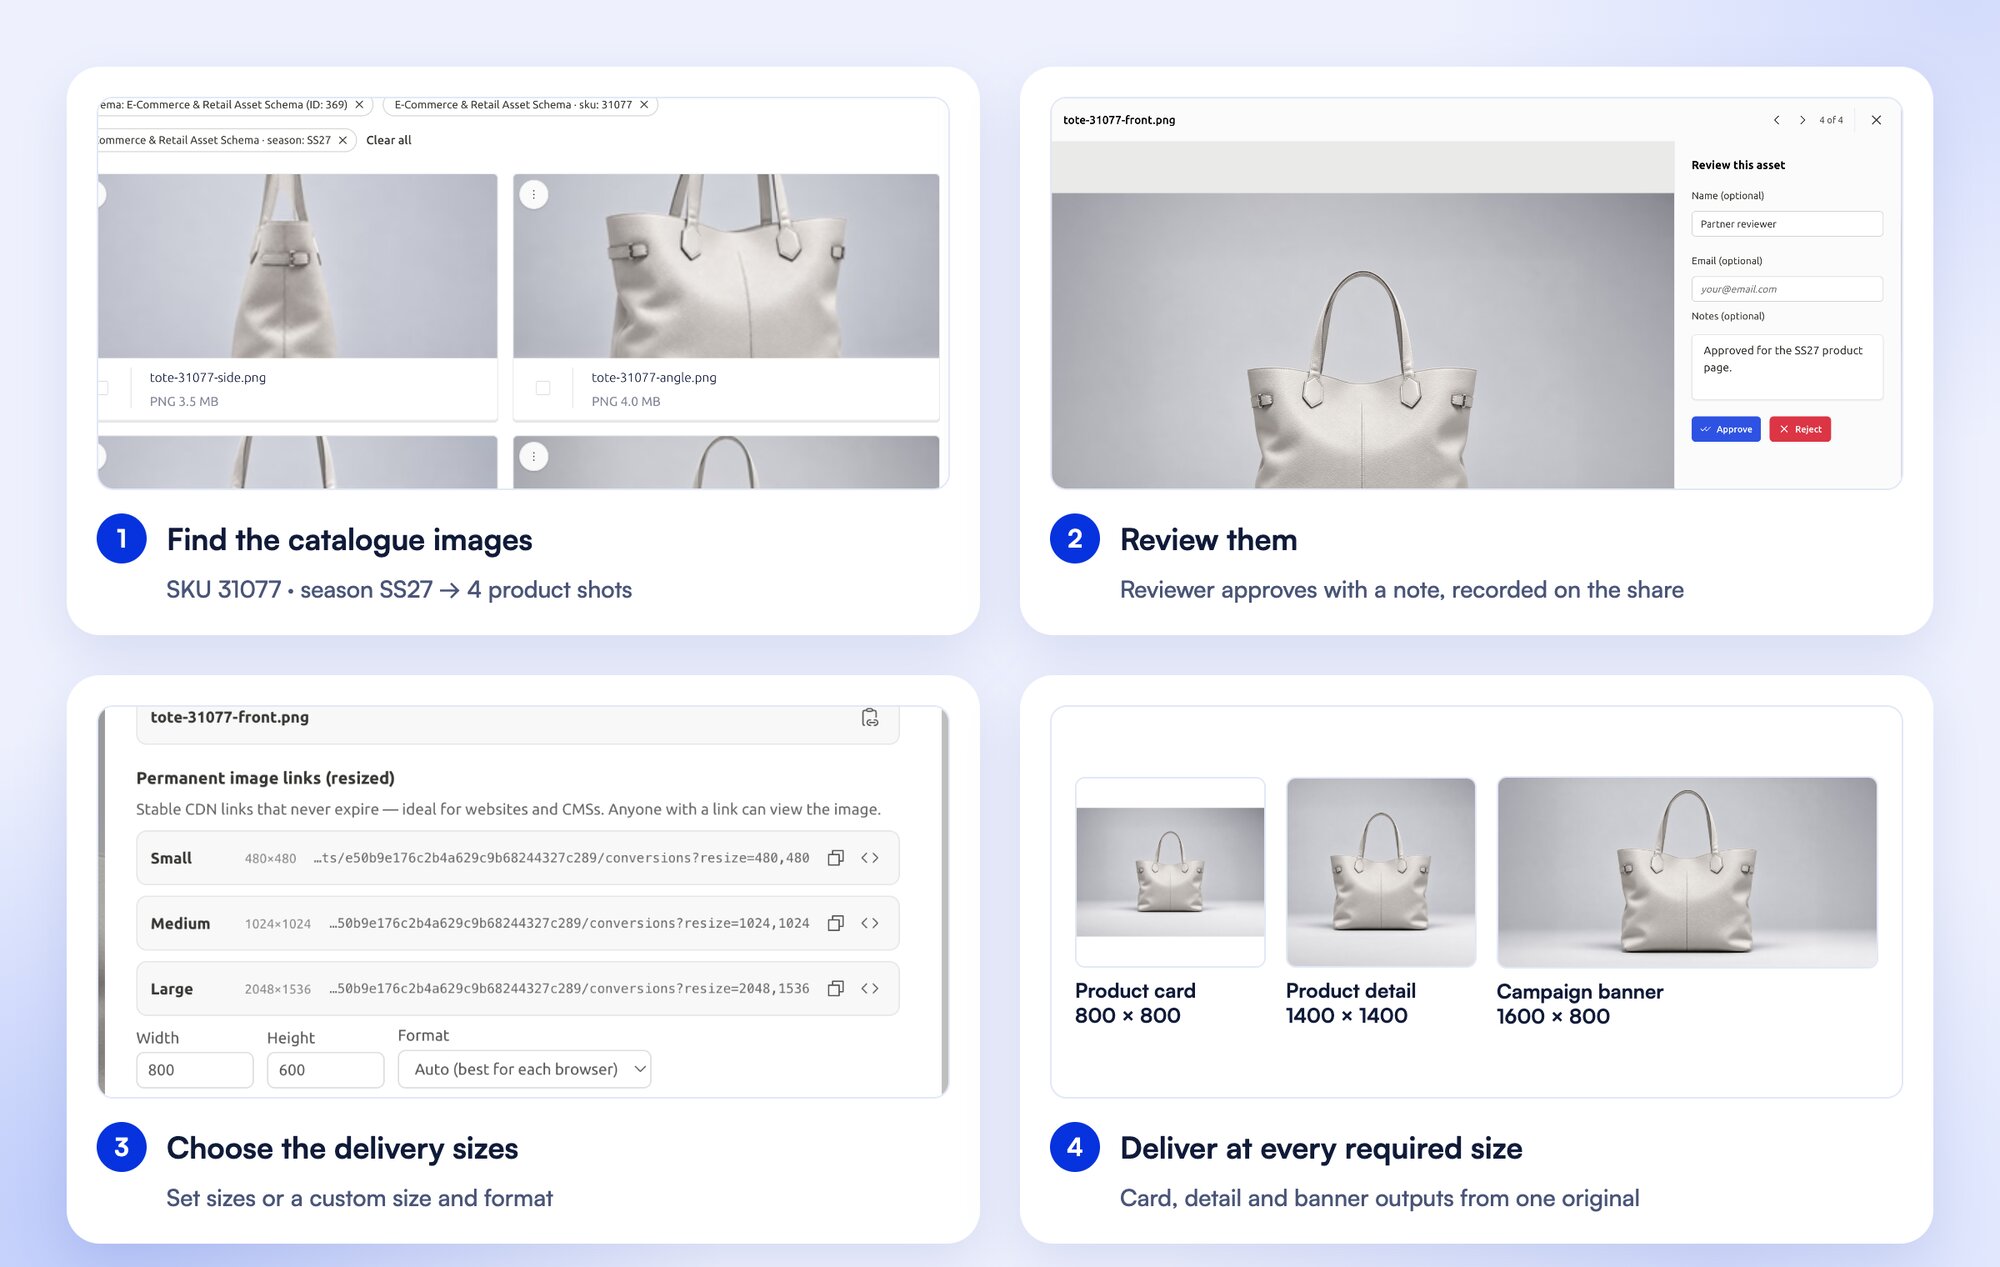Copy link icon beside tote-31077-front.png title
2000x1267 pixels.
point(870,717)
